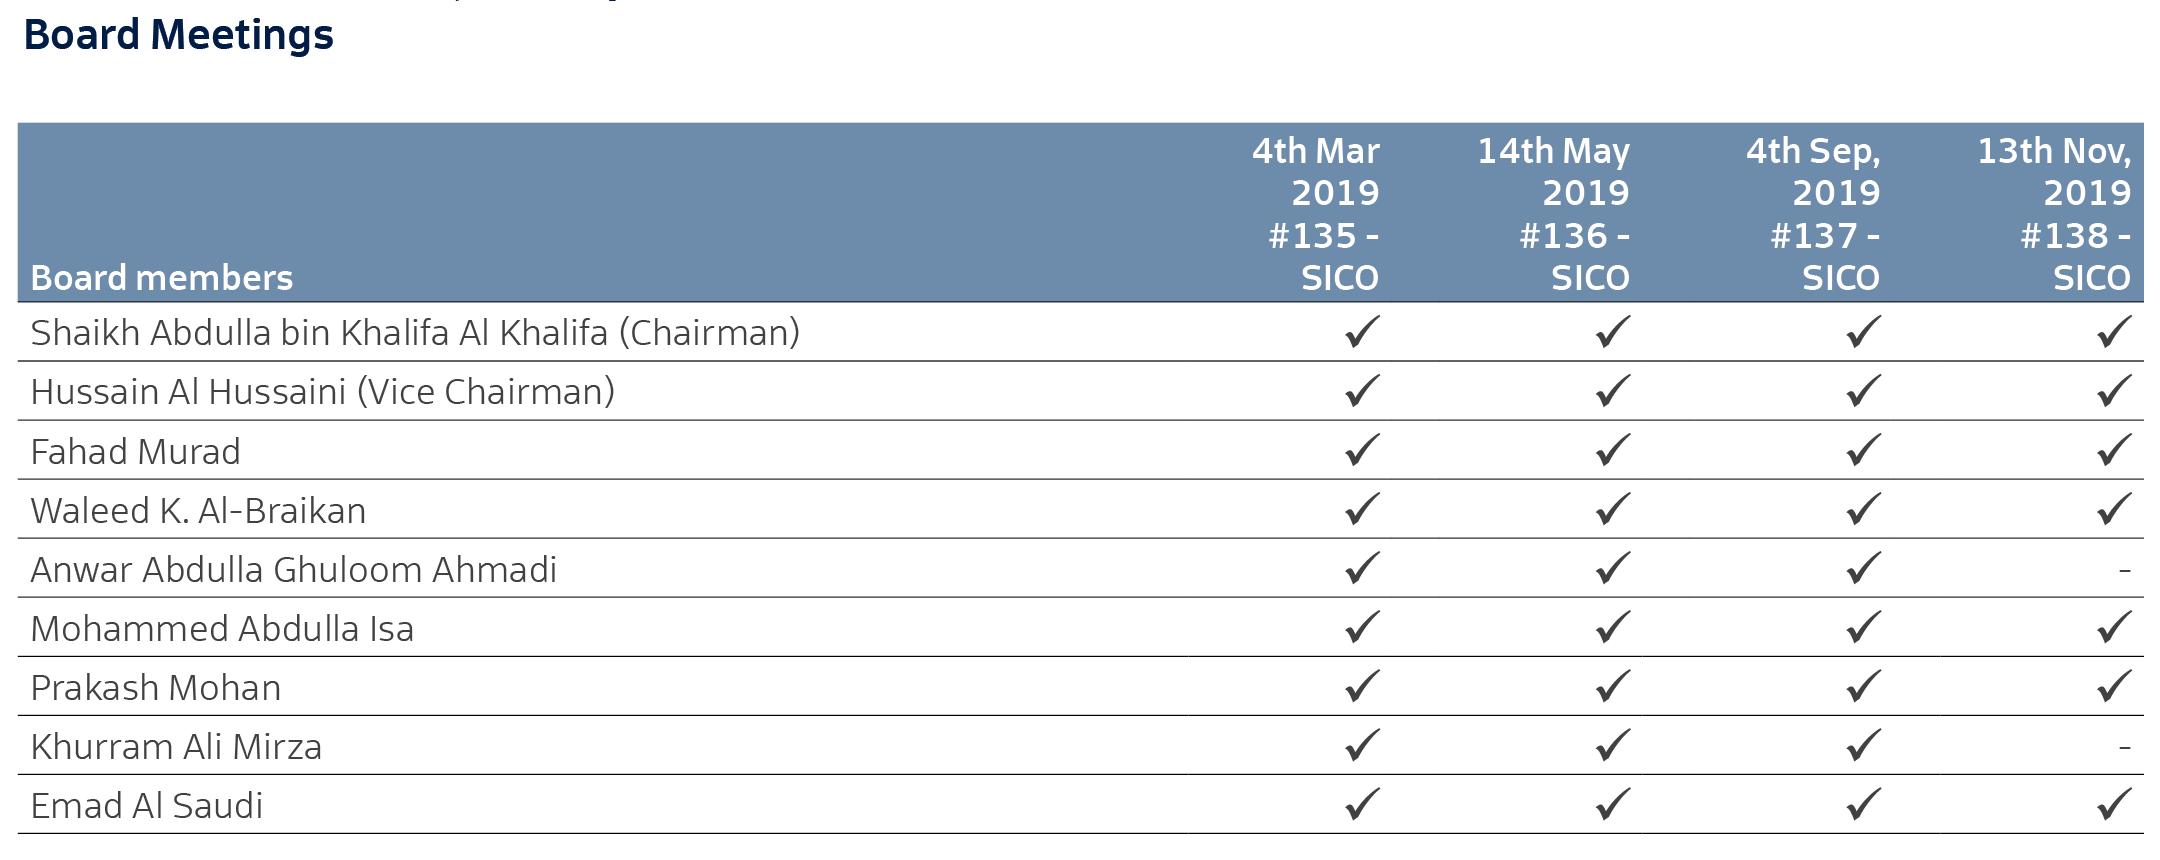Click Waleed K. Al-Braikan's 13th Nov checkmark
This screenshot has width=2160, height=860.
click(x=2114, y=508)
